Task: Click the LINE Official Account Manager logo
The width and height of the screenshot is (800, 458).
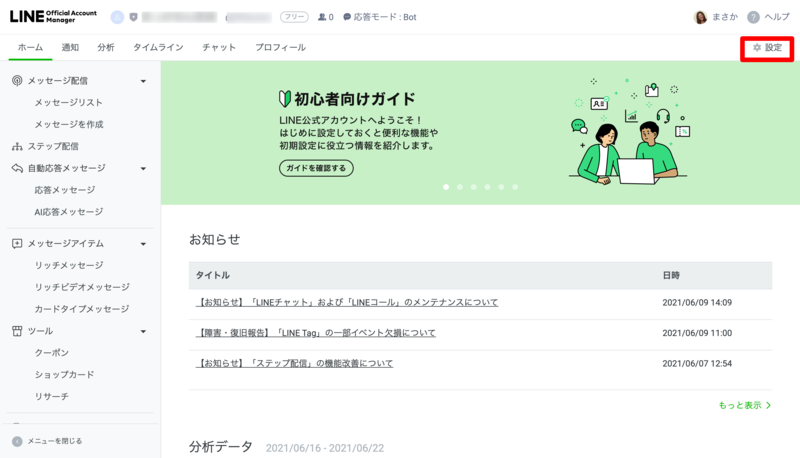Action: pyautogui.click(x=53, y=16)
